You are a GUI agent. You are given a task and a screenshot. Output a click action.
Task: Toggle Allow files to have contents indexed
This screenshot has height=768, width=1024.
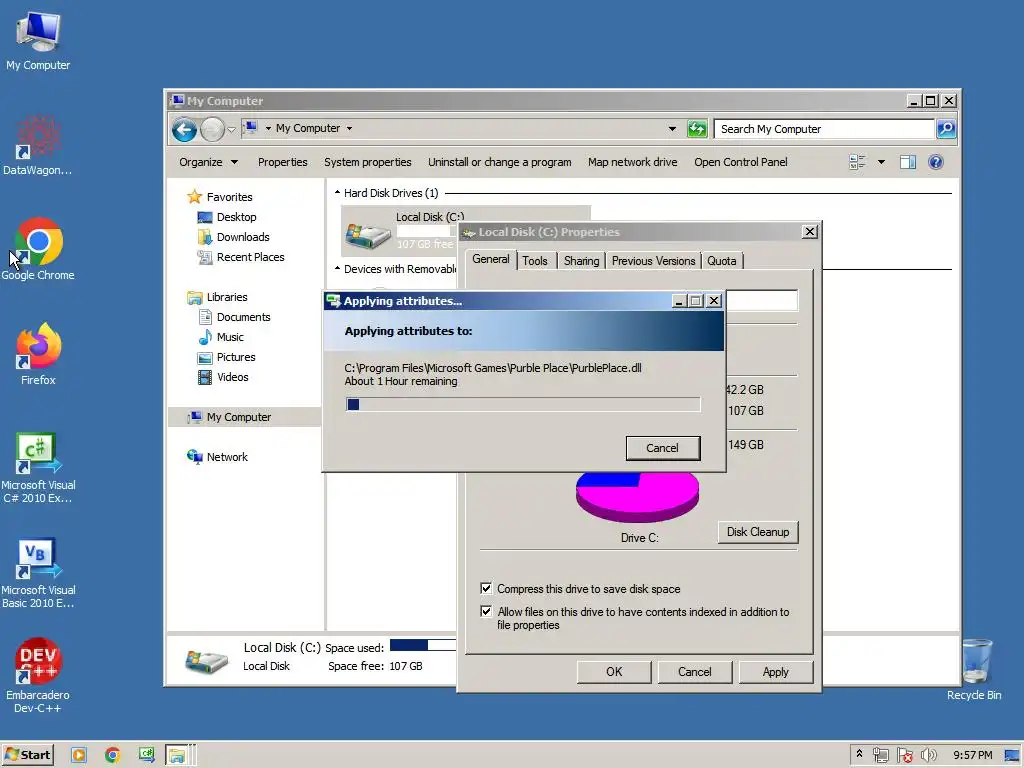coord(486,611)
